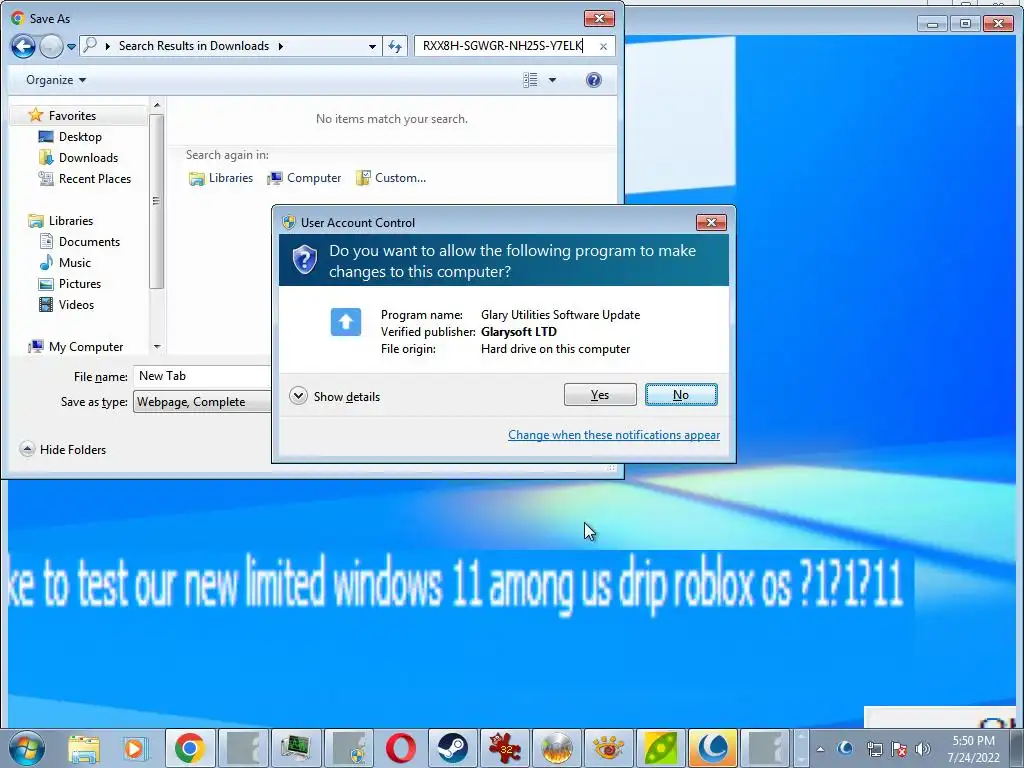
Task: Open Windows Media Player from taskbar
Action: pyautogui.click(x=135, y=749)
